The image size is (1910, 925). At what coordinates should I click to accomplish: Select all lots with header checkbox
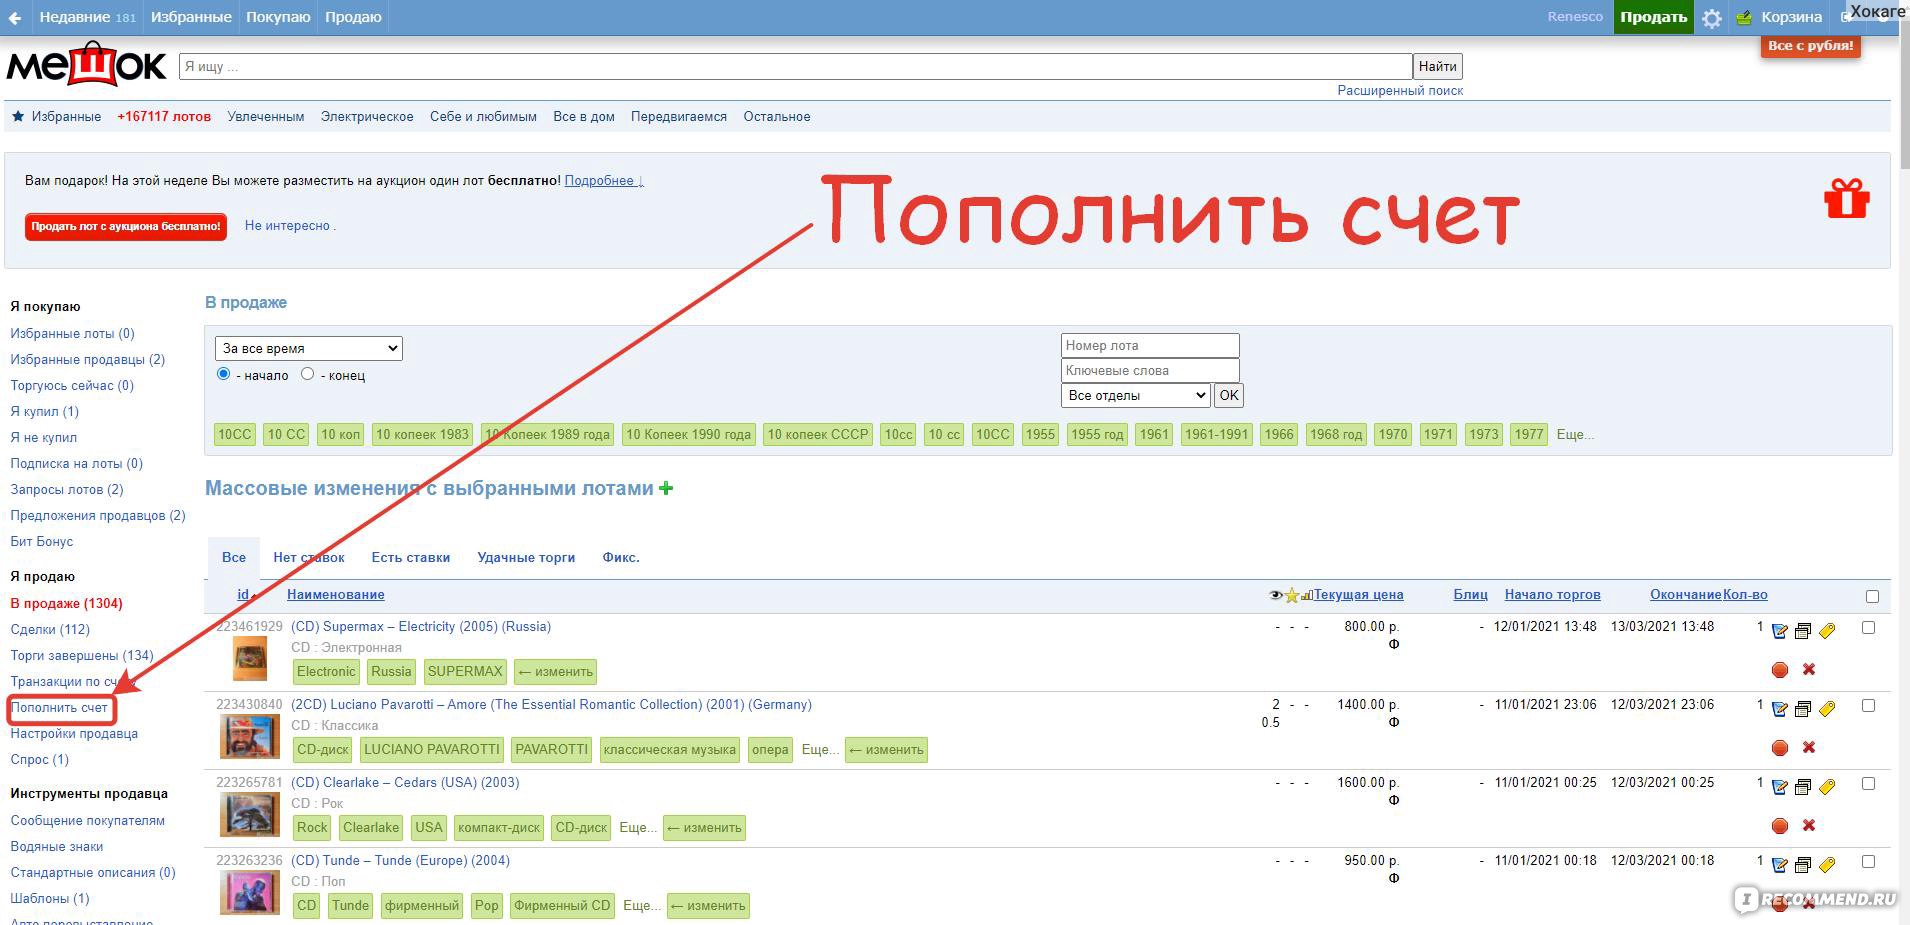click(1872, 596)
